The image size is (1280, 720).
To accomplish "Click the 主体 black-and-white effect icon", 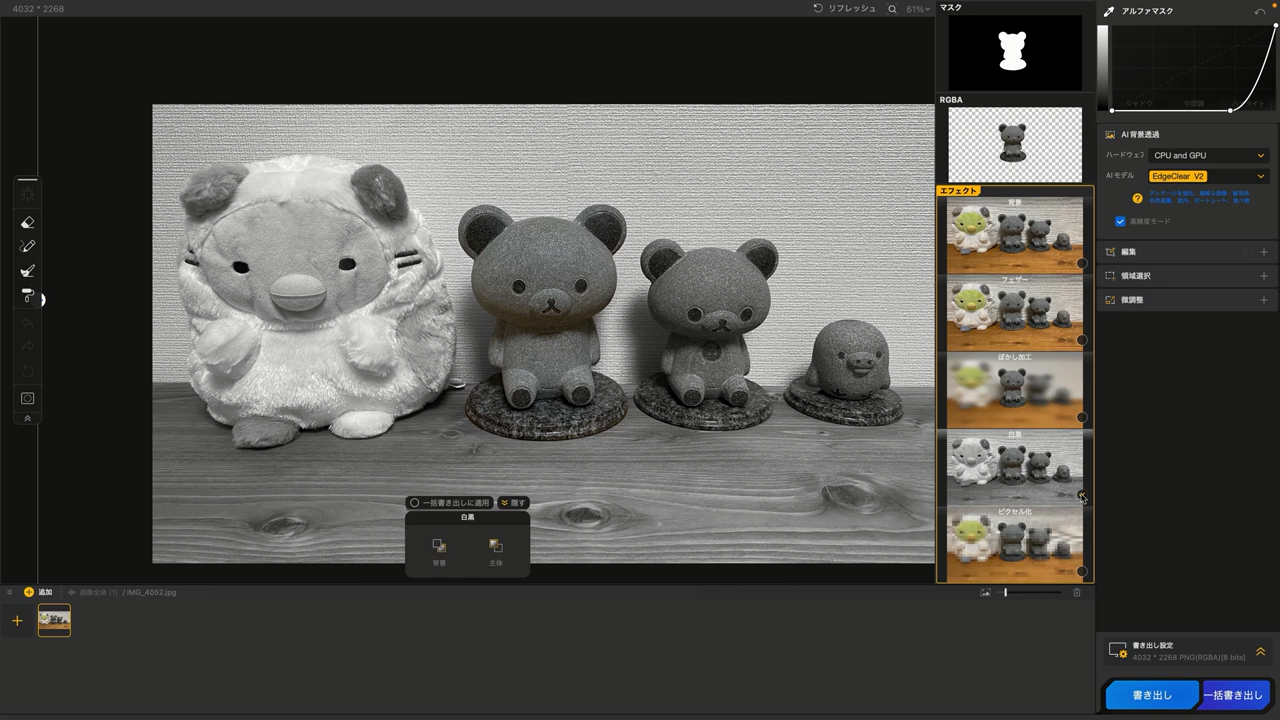I will coord(496,546).
